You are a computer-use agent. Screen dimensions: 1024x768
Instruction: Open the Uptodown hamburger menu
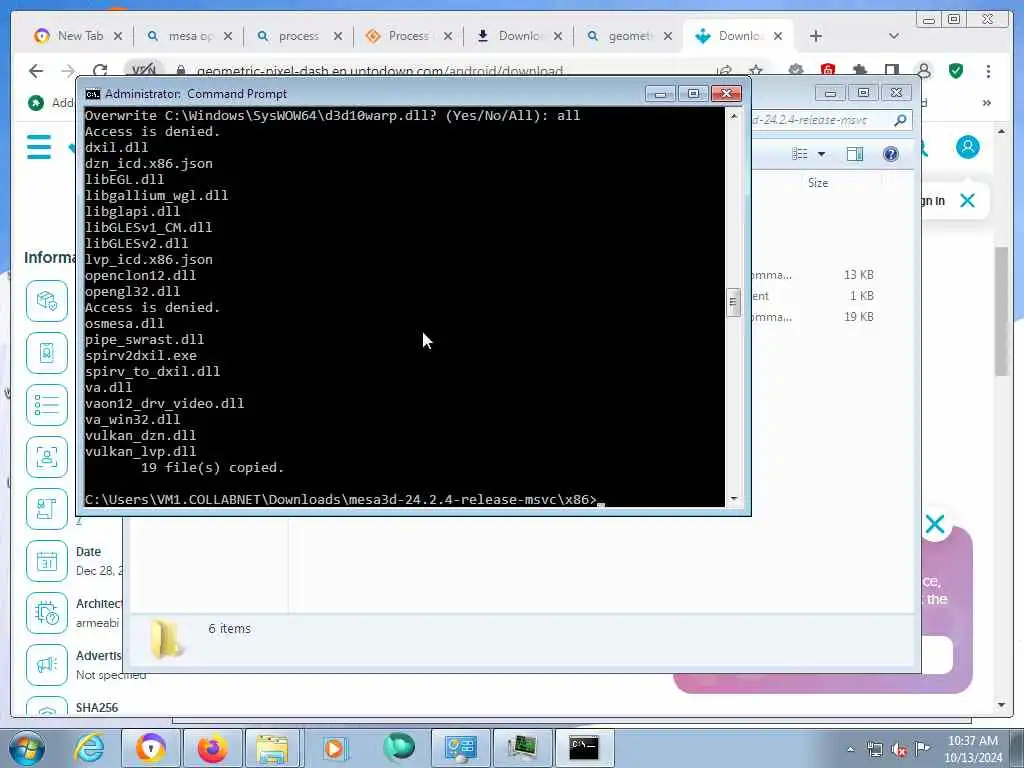pyautogui.click(x=39, y=147)
